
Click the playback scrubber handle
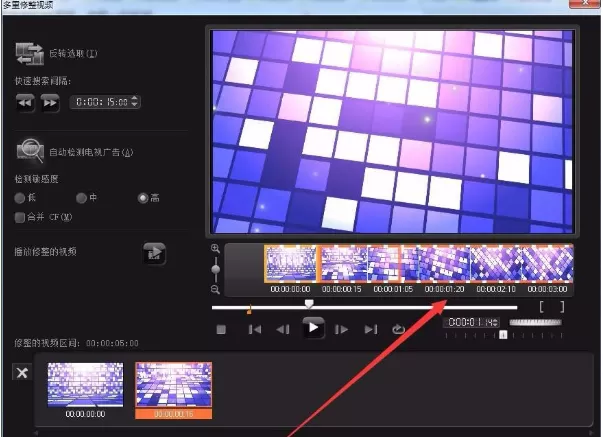(309, 304)
